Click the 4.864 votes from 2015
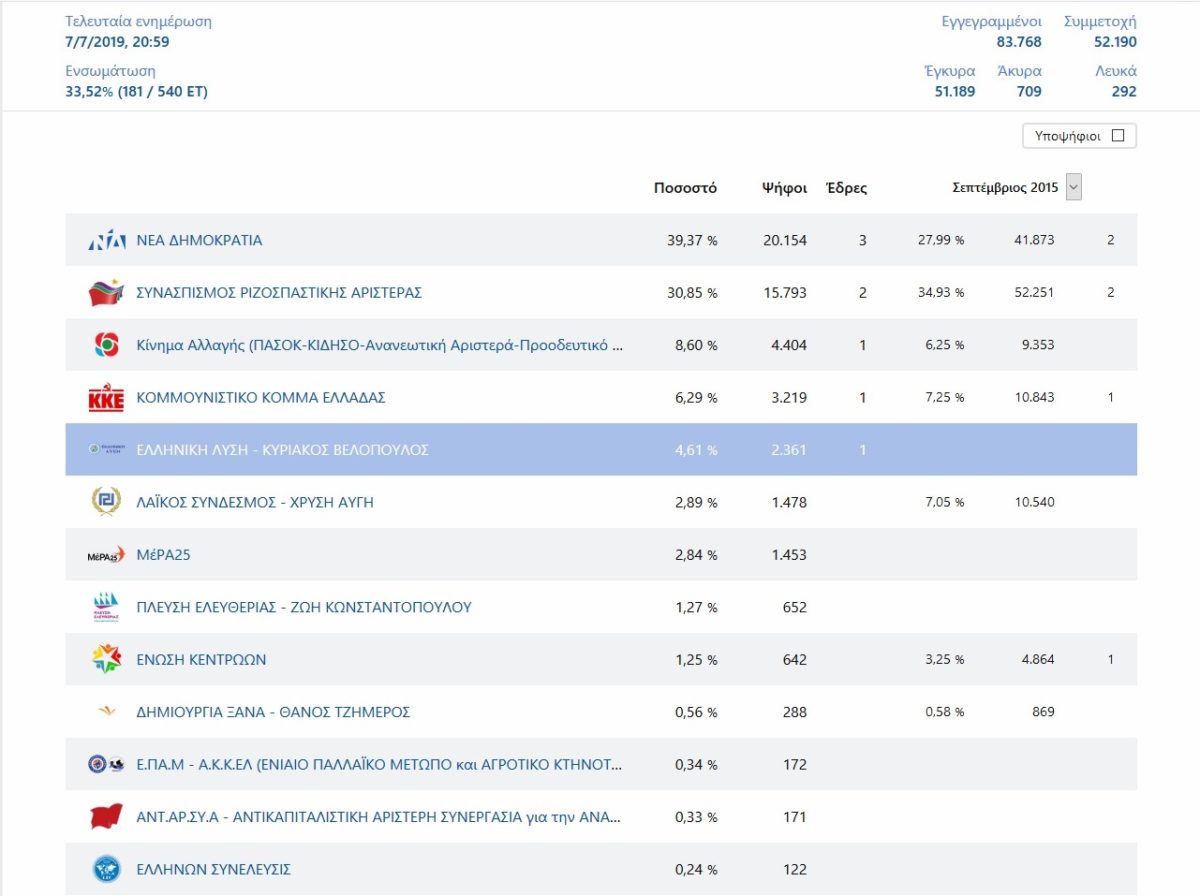The height and width of the screenshot is (896, 1200). [x=1037, y=660]
